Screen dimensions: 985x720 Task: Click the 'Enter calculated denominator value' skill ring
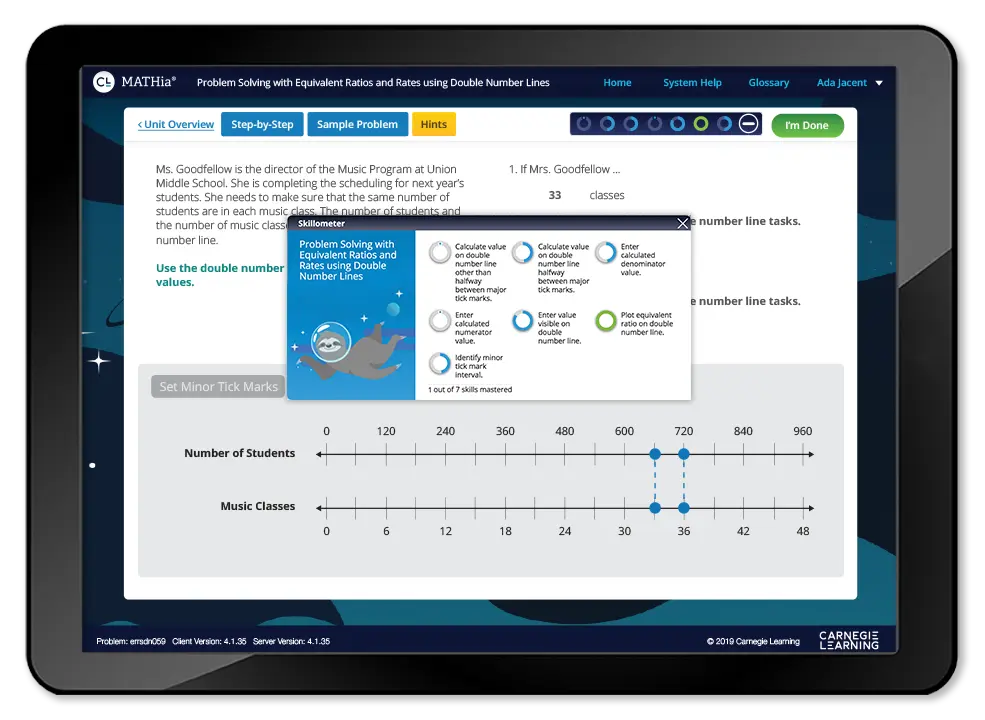pos(605,252)
